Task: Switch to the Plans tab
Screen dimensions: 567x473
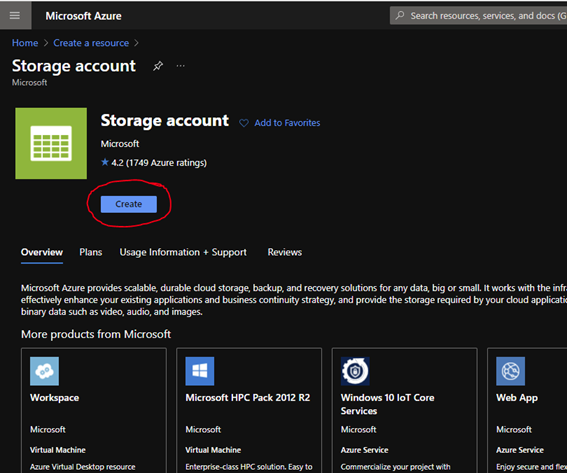Action: tap(91, 252)
